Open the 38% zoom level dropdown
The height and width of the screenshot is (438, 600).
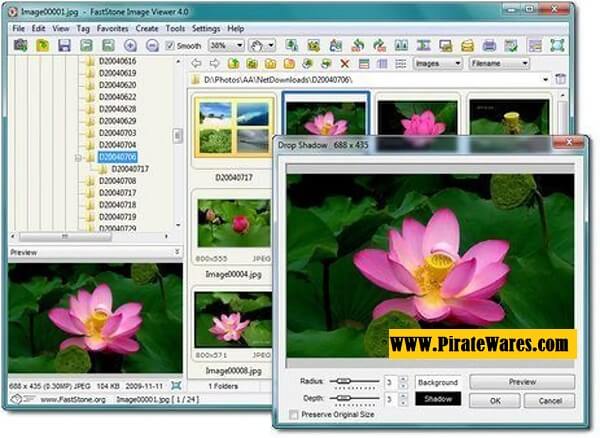pyautogui.click(x=225, y=46)
